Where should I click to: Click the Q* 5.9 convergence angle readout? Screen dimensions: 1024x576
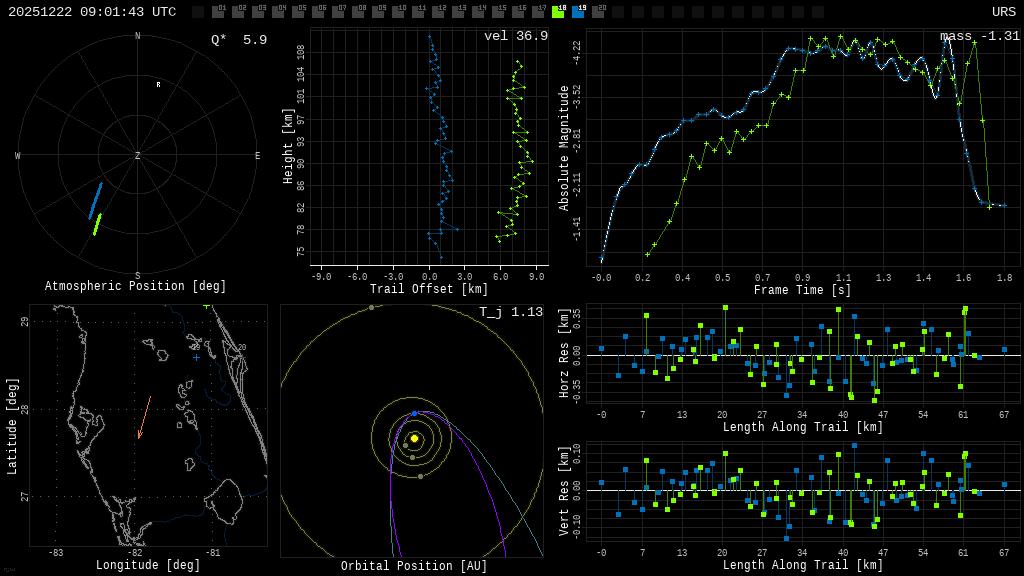[238, 40]
